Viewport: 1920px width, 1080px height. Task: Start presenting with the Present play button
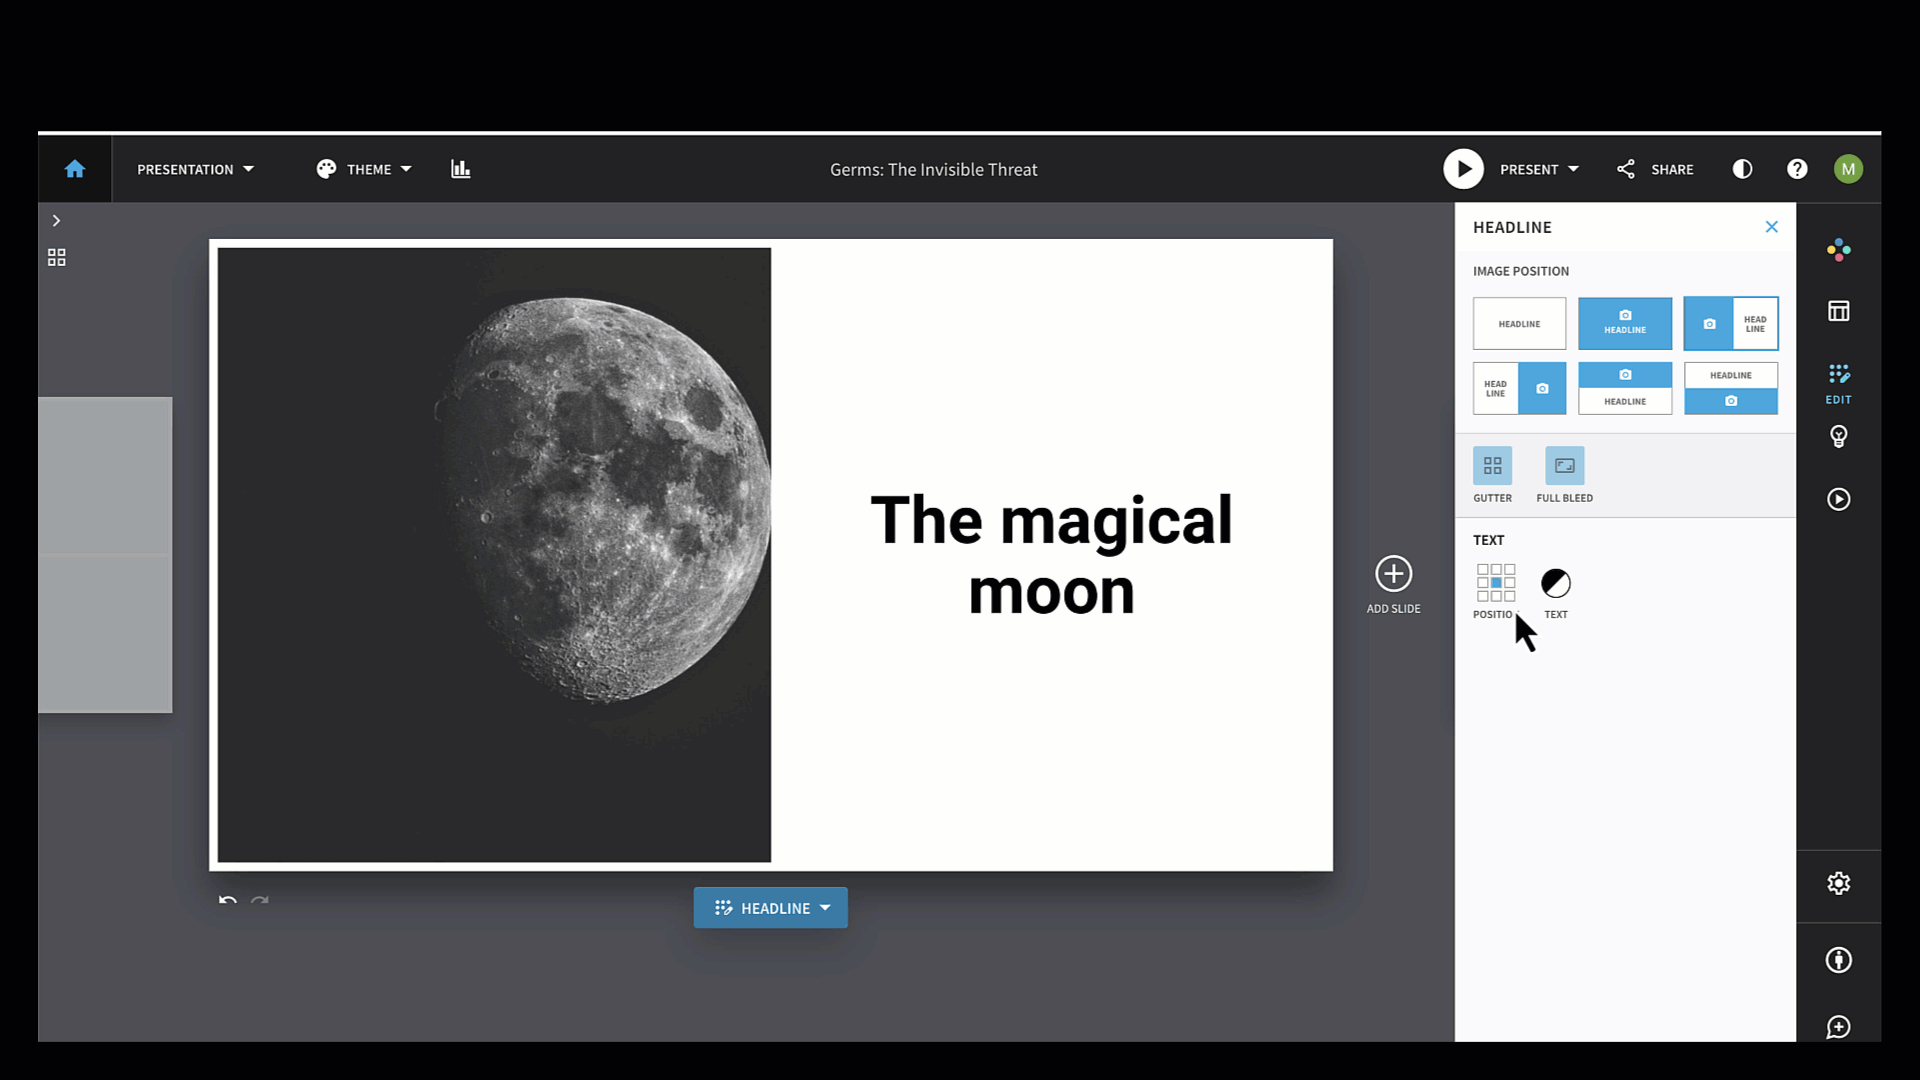coord(1463,169)
